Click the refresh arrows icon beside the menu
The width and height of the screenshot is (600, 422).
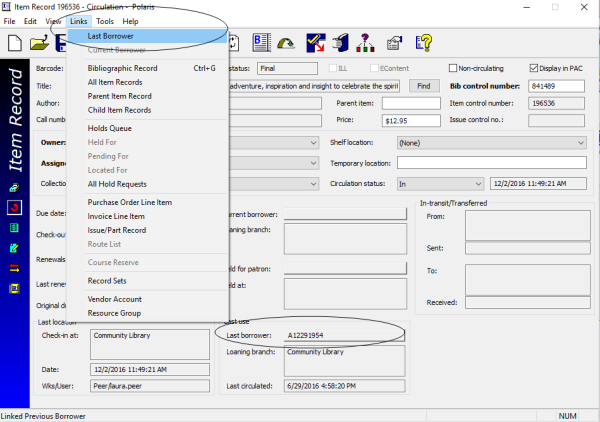pyautogui.click(x=234, y=43)
